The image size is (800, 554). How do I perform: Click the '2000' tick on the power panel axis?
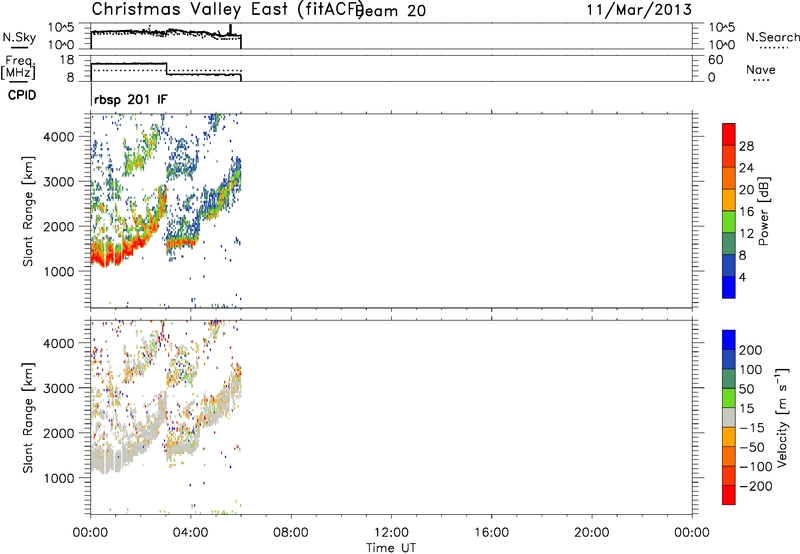pyautogui.click(x=59, y=226)
